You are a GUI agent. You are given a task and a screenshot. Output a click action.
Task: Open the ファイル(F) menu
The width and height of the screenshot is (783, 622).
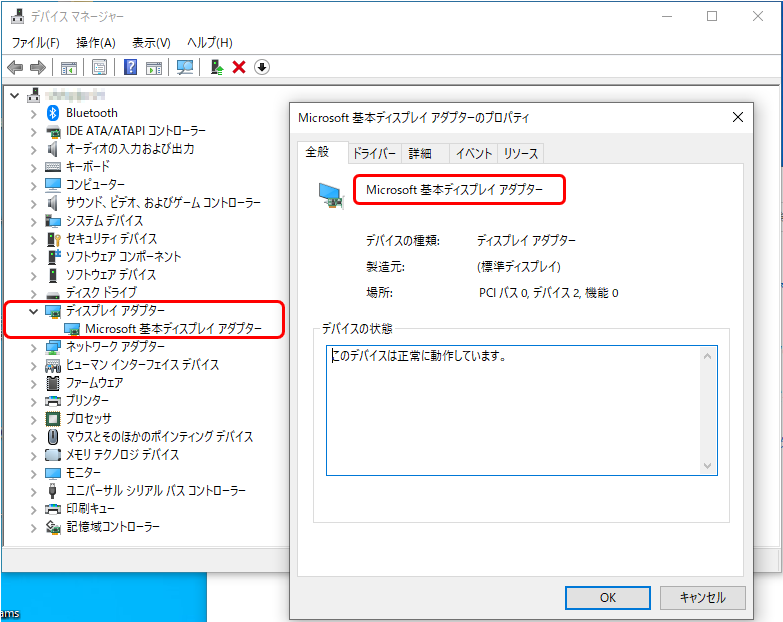pyautogui.click(x=35, y=43)
